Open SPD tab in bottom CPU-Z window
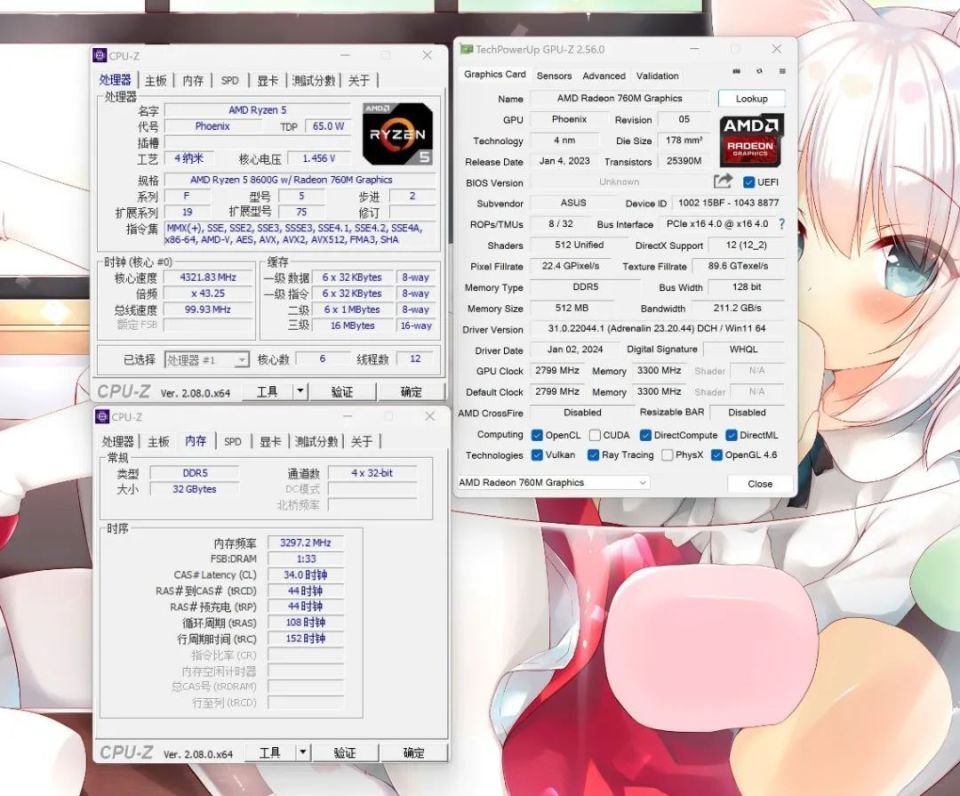Image resolution: width=960 pixels, height=796 pixels. tap(233, 441)
